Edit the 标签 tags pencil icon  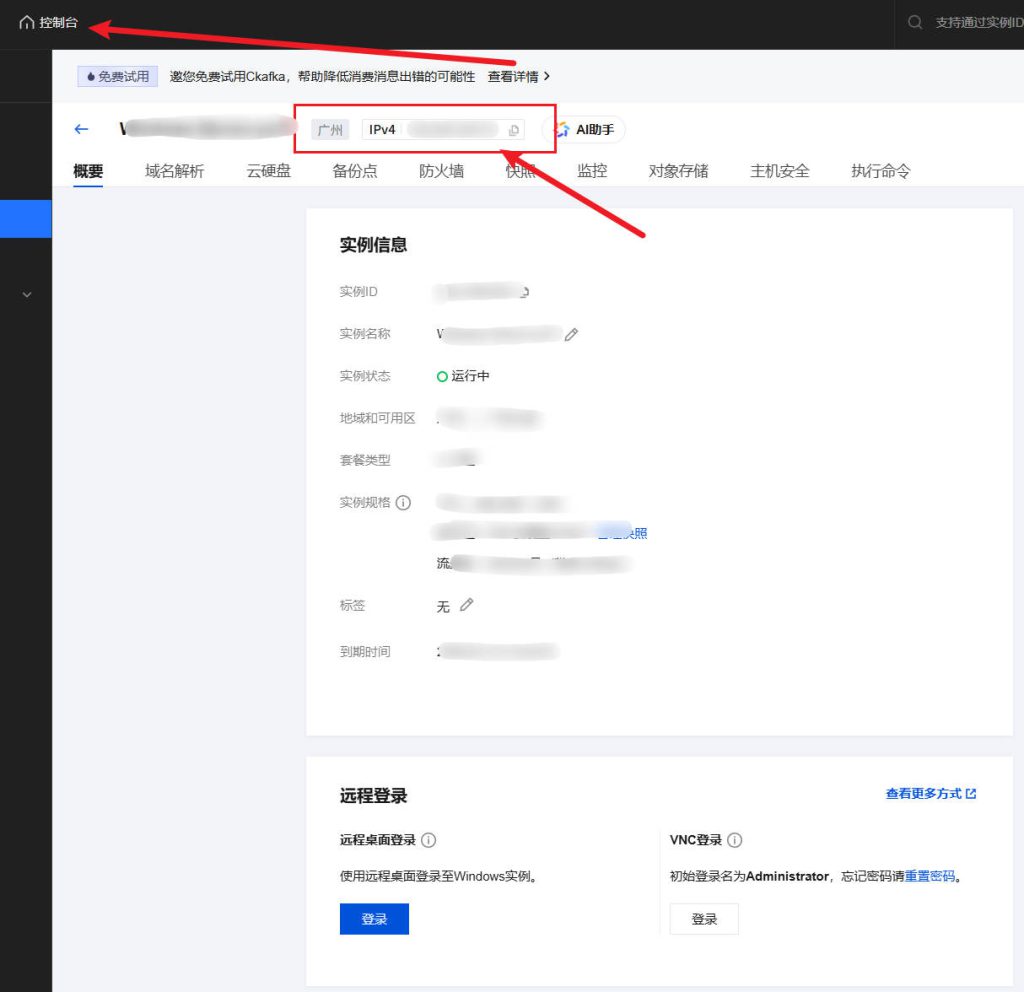[x=466, y=605]
